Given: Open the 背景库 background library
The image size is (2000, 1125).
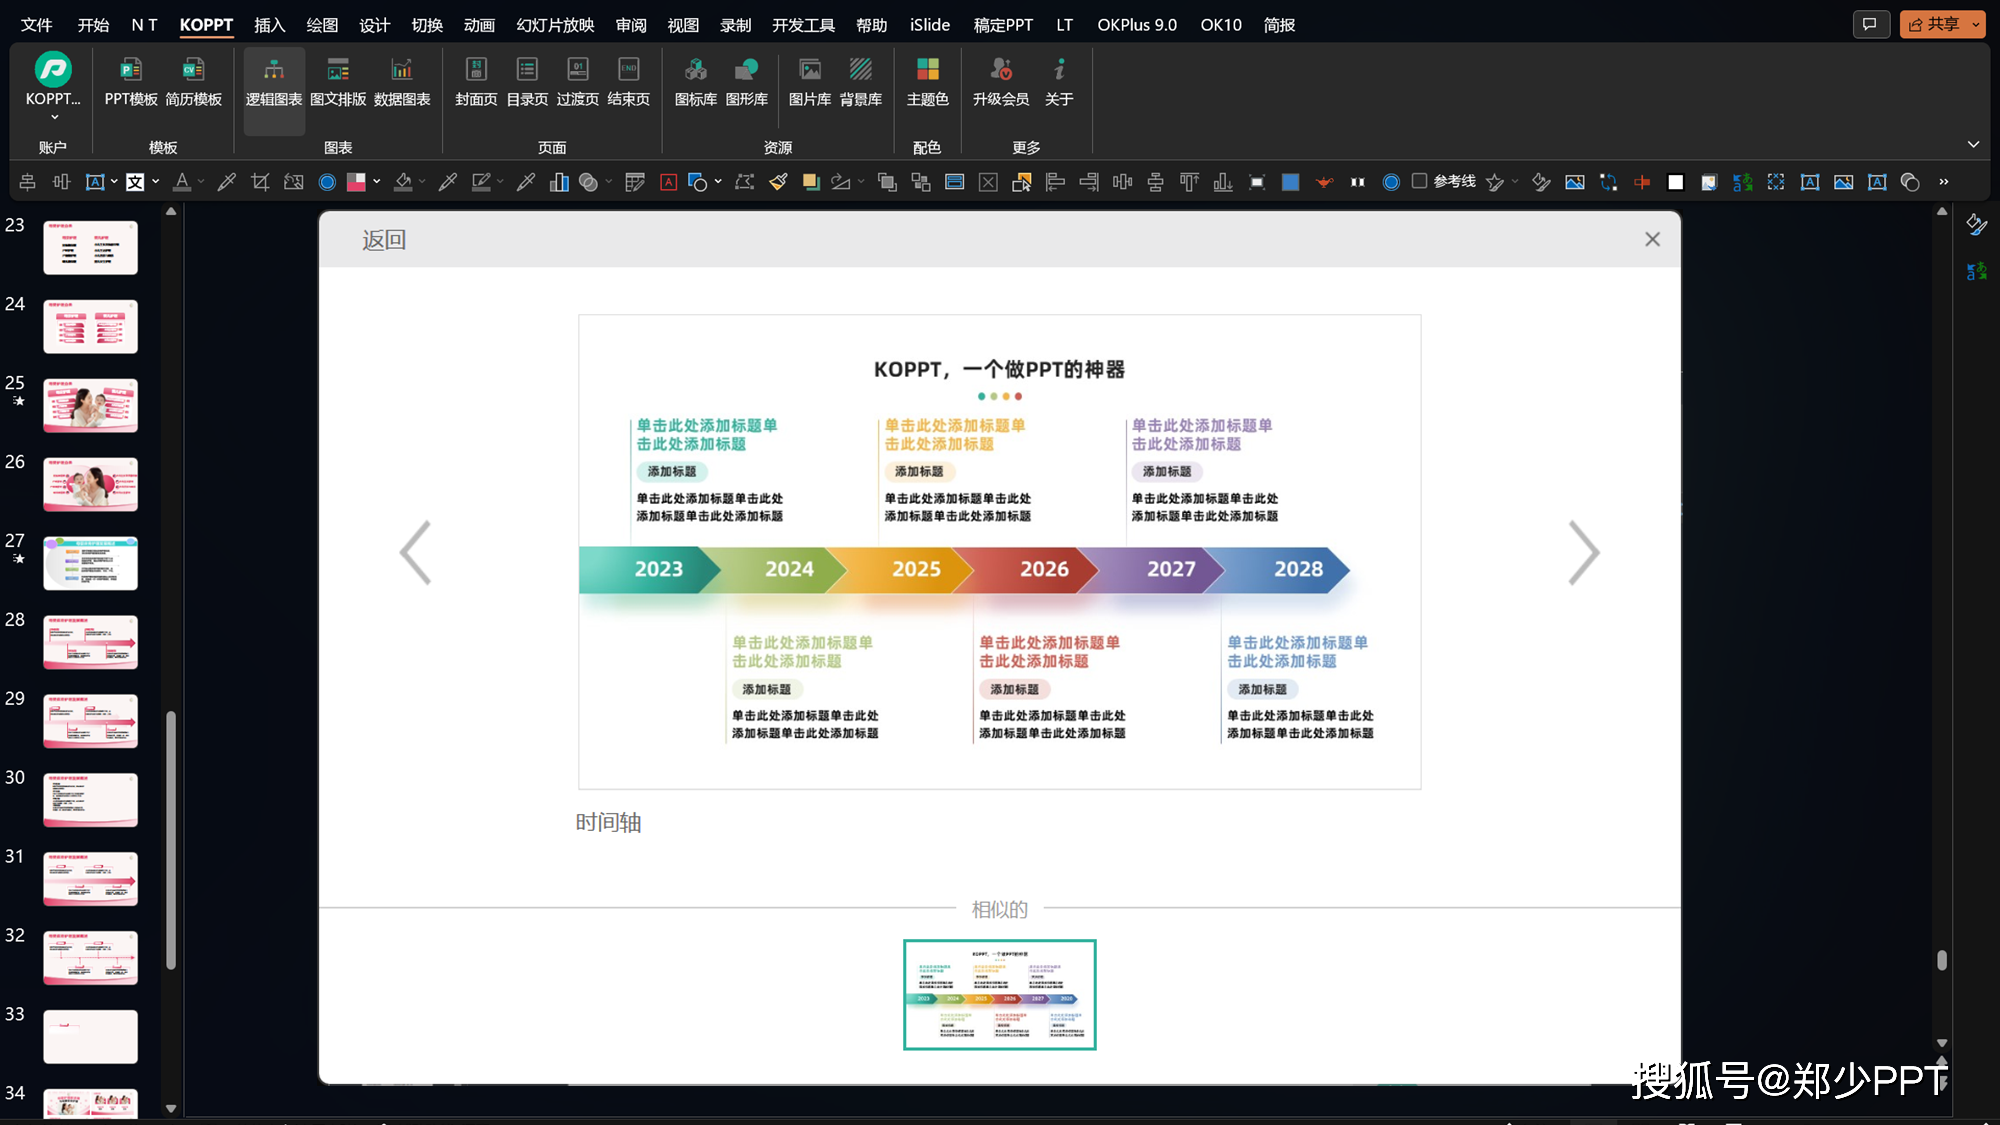Looking at the screenshot, I should pos(861,80).
